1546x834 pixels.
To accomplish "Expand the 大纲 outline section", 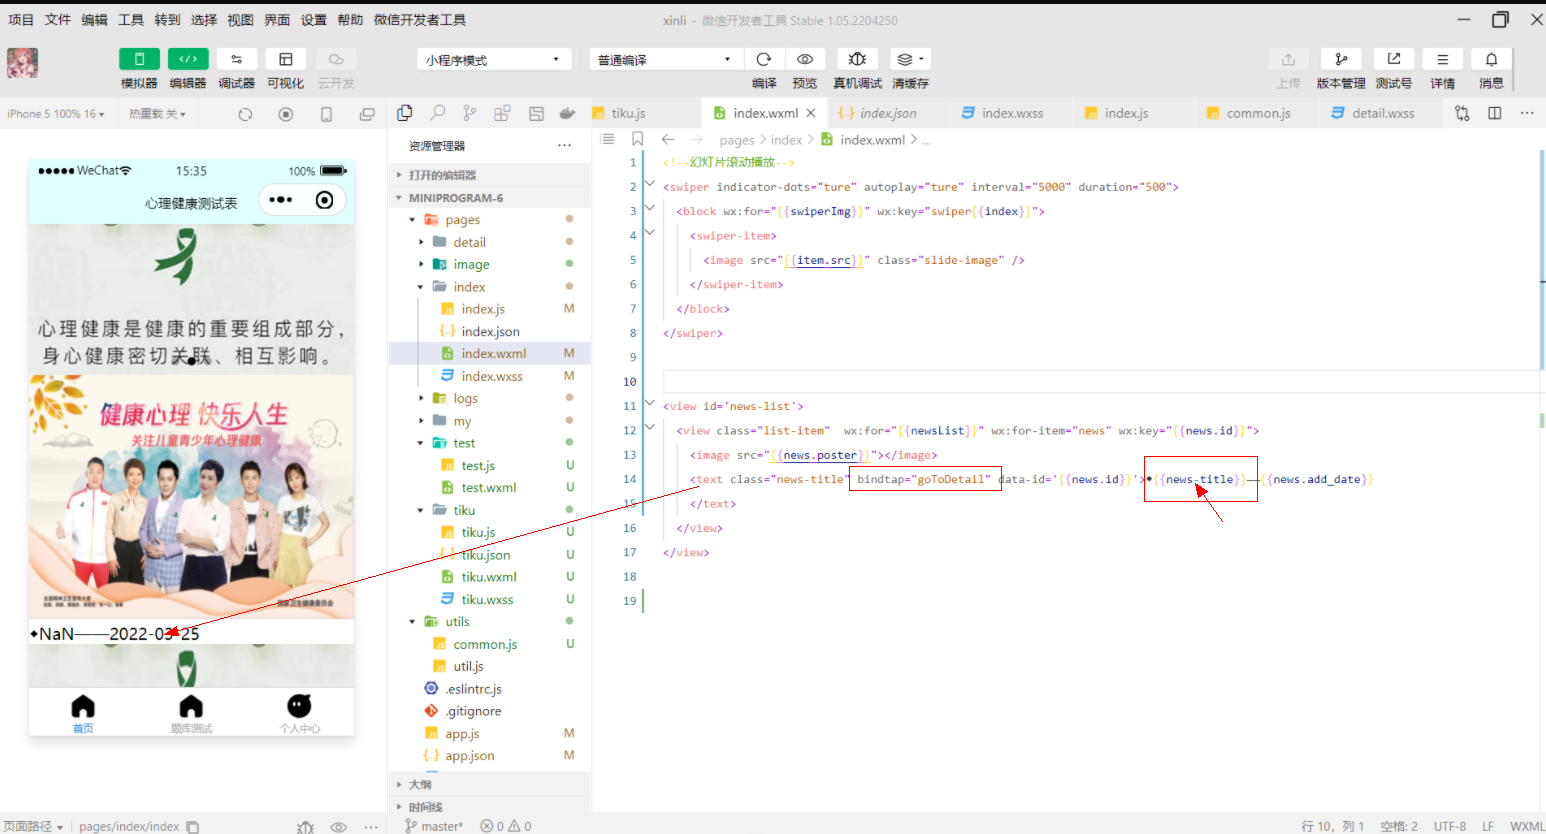I will [x=490, y=785].
